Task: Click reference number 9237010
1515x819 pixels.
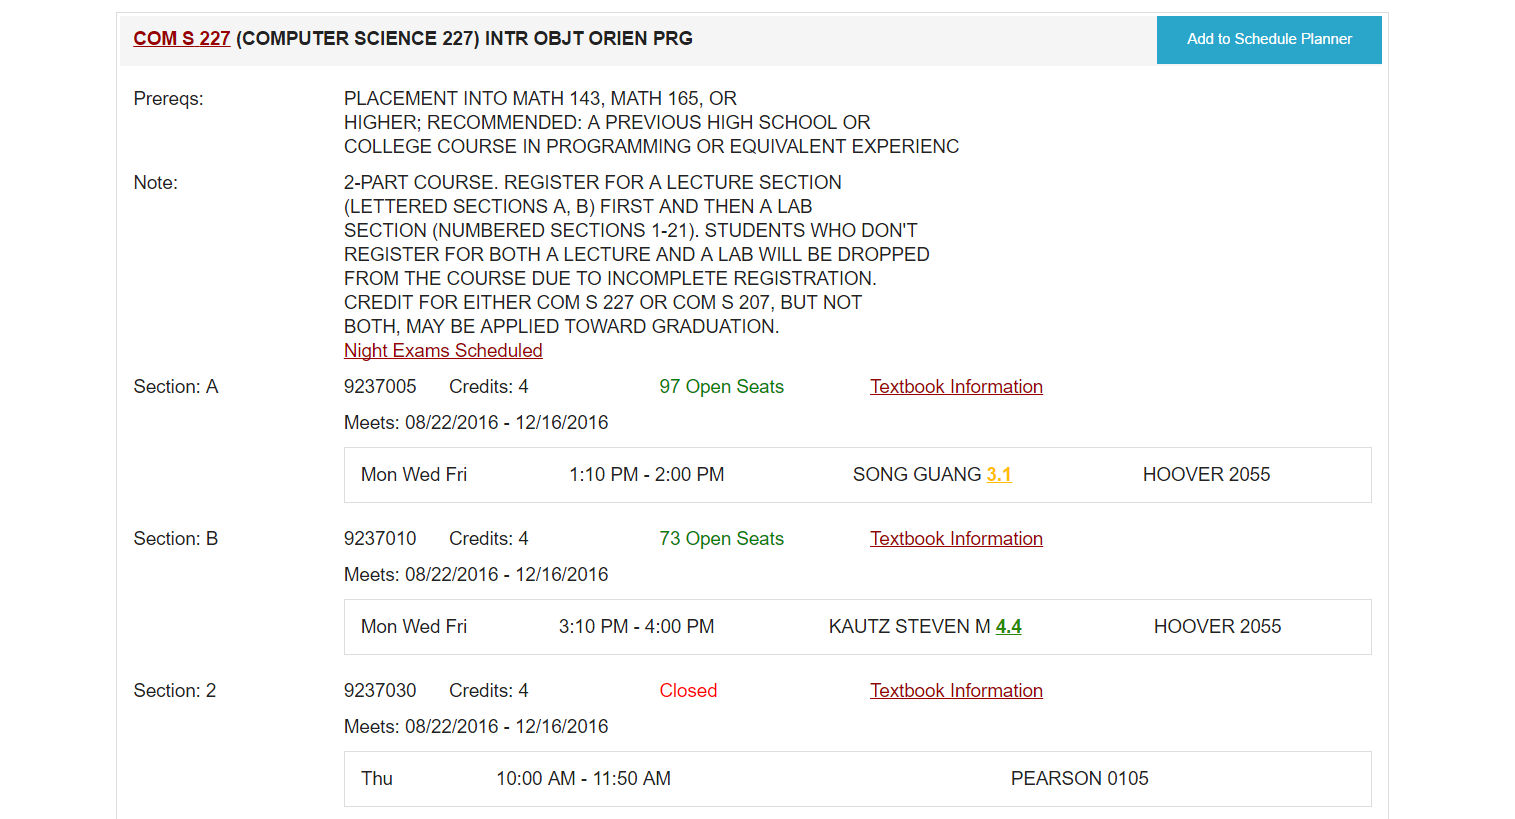Action: click(380, 539)
